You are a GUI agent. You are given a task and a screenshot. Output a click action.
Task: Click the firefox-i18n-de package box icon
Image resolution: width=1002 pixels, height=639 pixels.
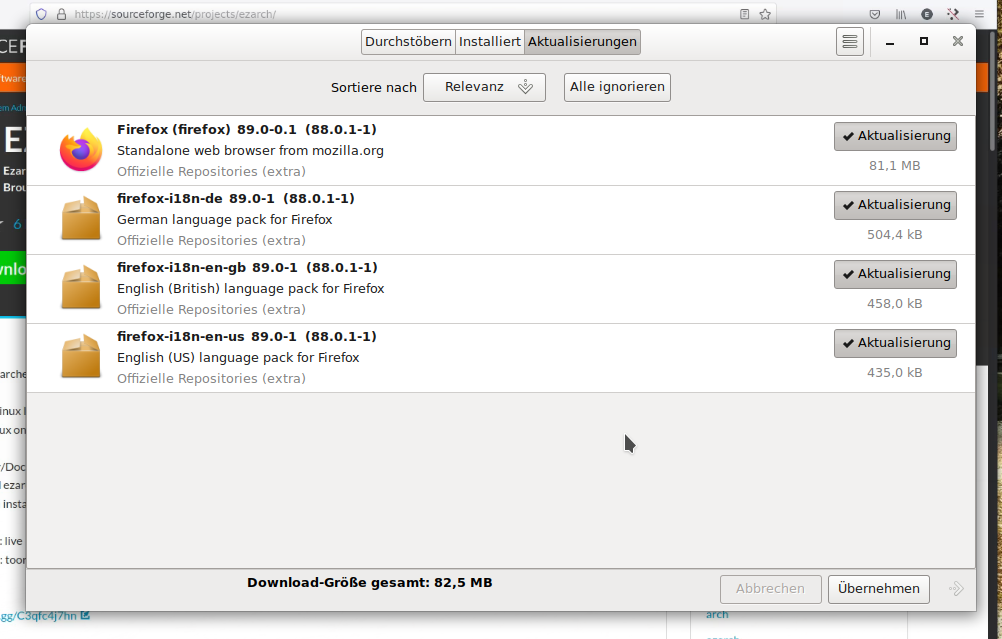pos(81,219)
